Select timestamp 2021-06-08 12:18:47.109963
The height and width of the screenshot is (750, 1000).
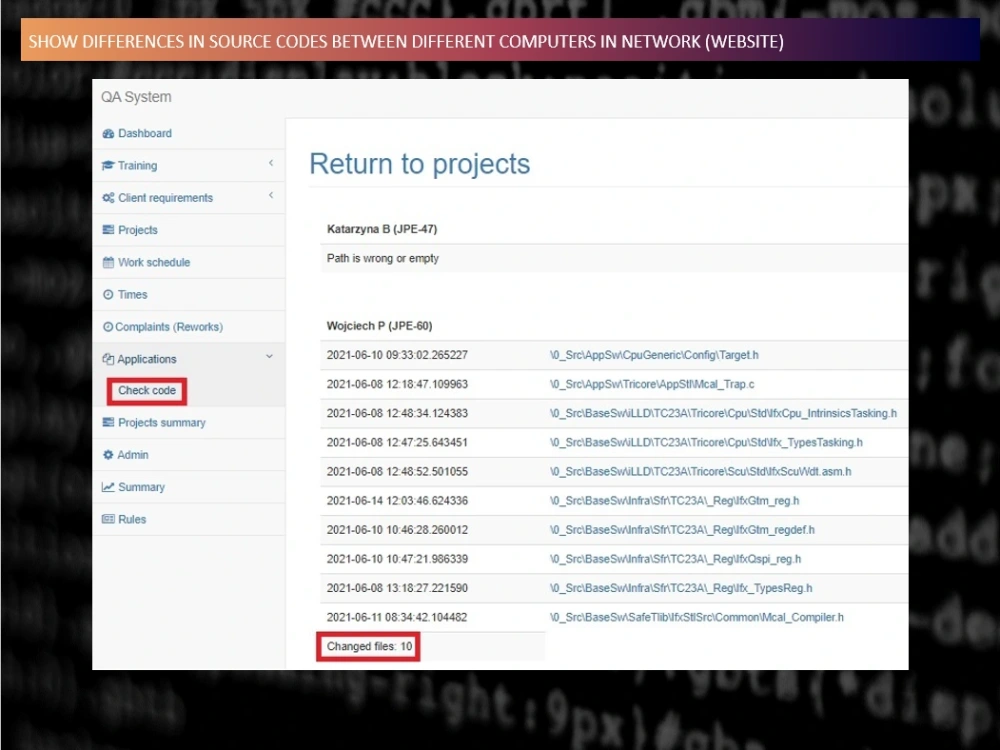[397, 384]
